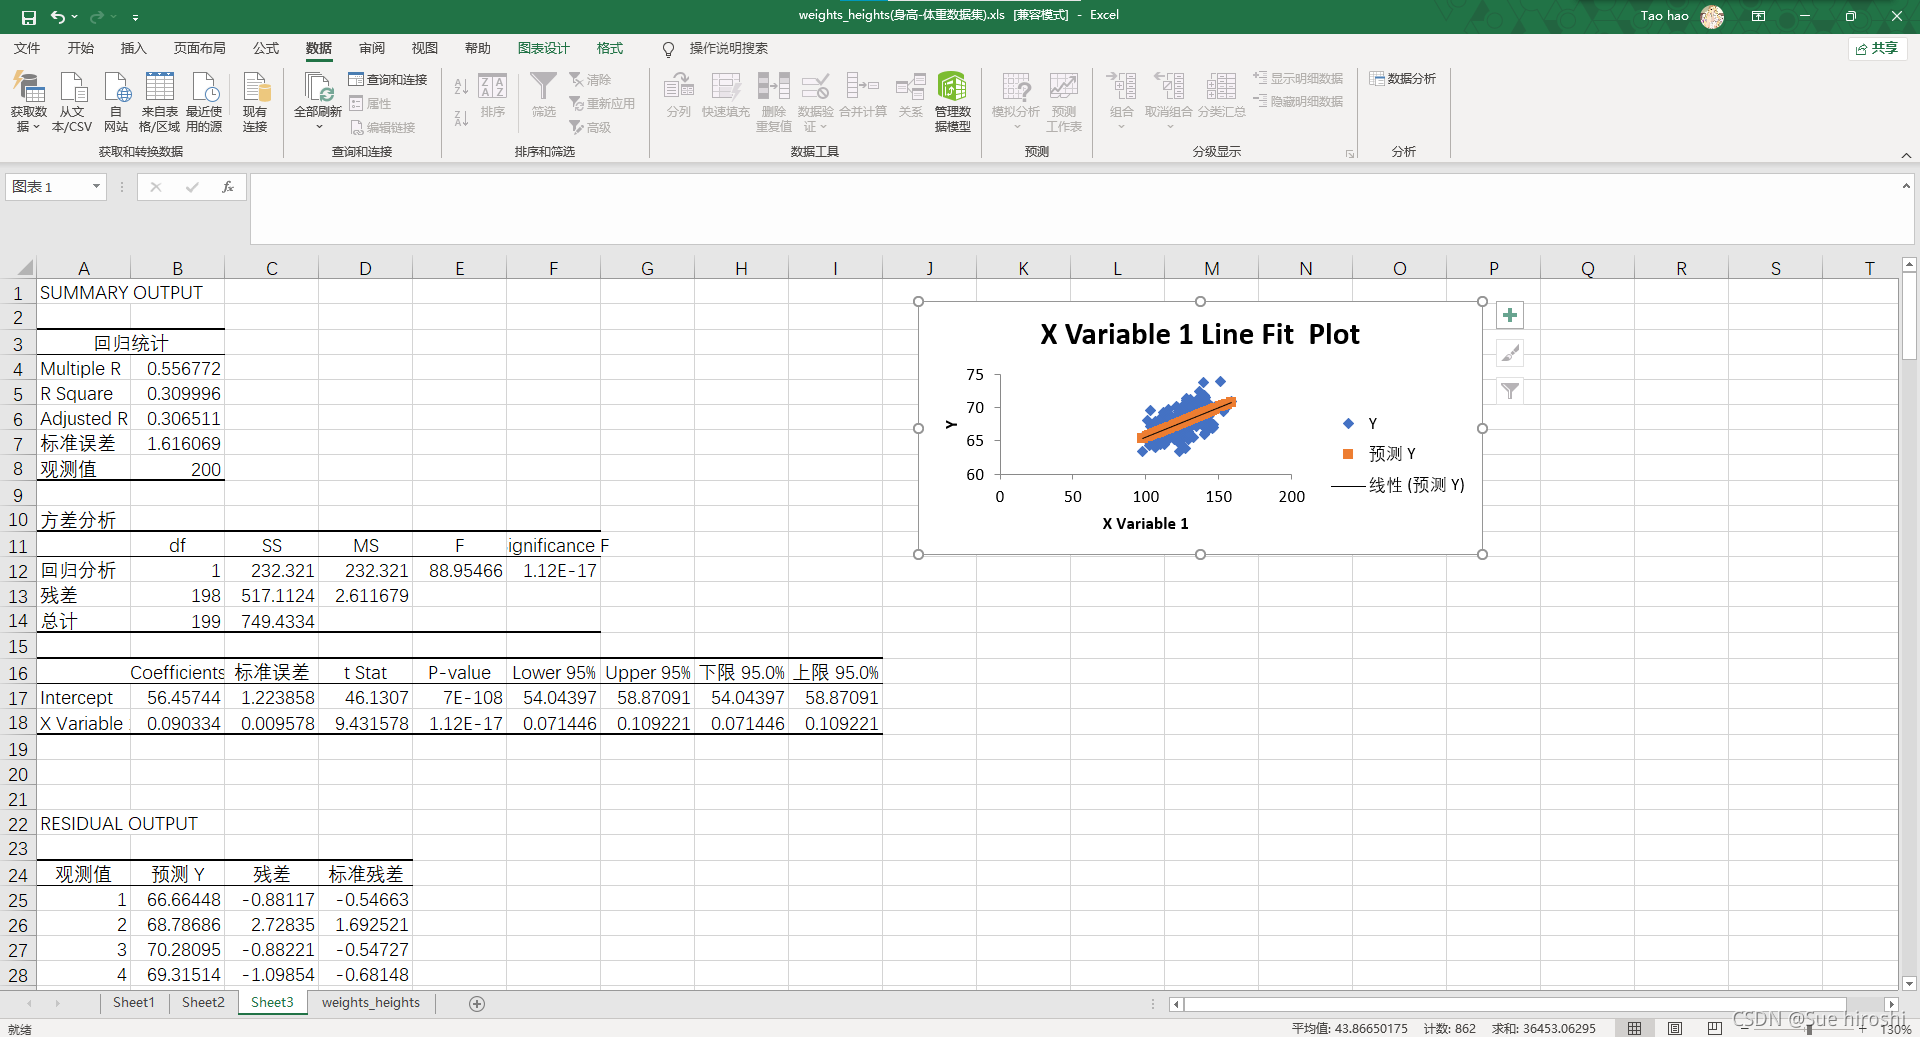Click the Tao hao account name
This screenshot has width=1920, height=1037.
pyautogui.click(x=1664, y=16)
